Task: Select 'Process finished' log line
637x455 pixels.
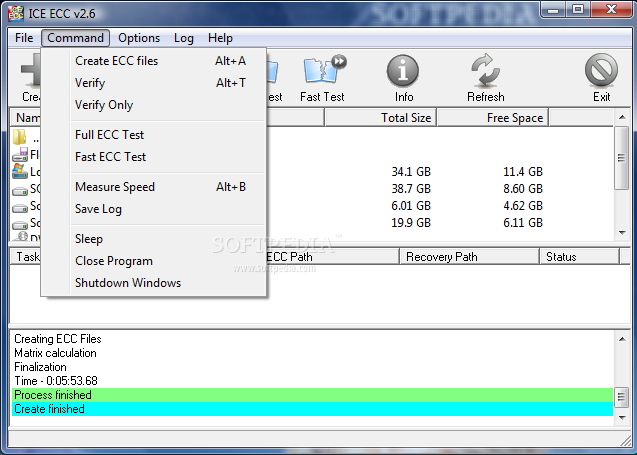Action: pos(312,395)
